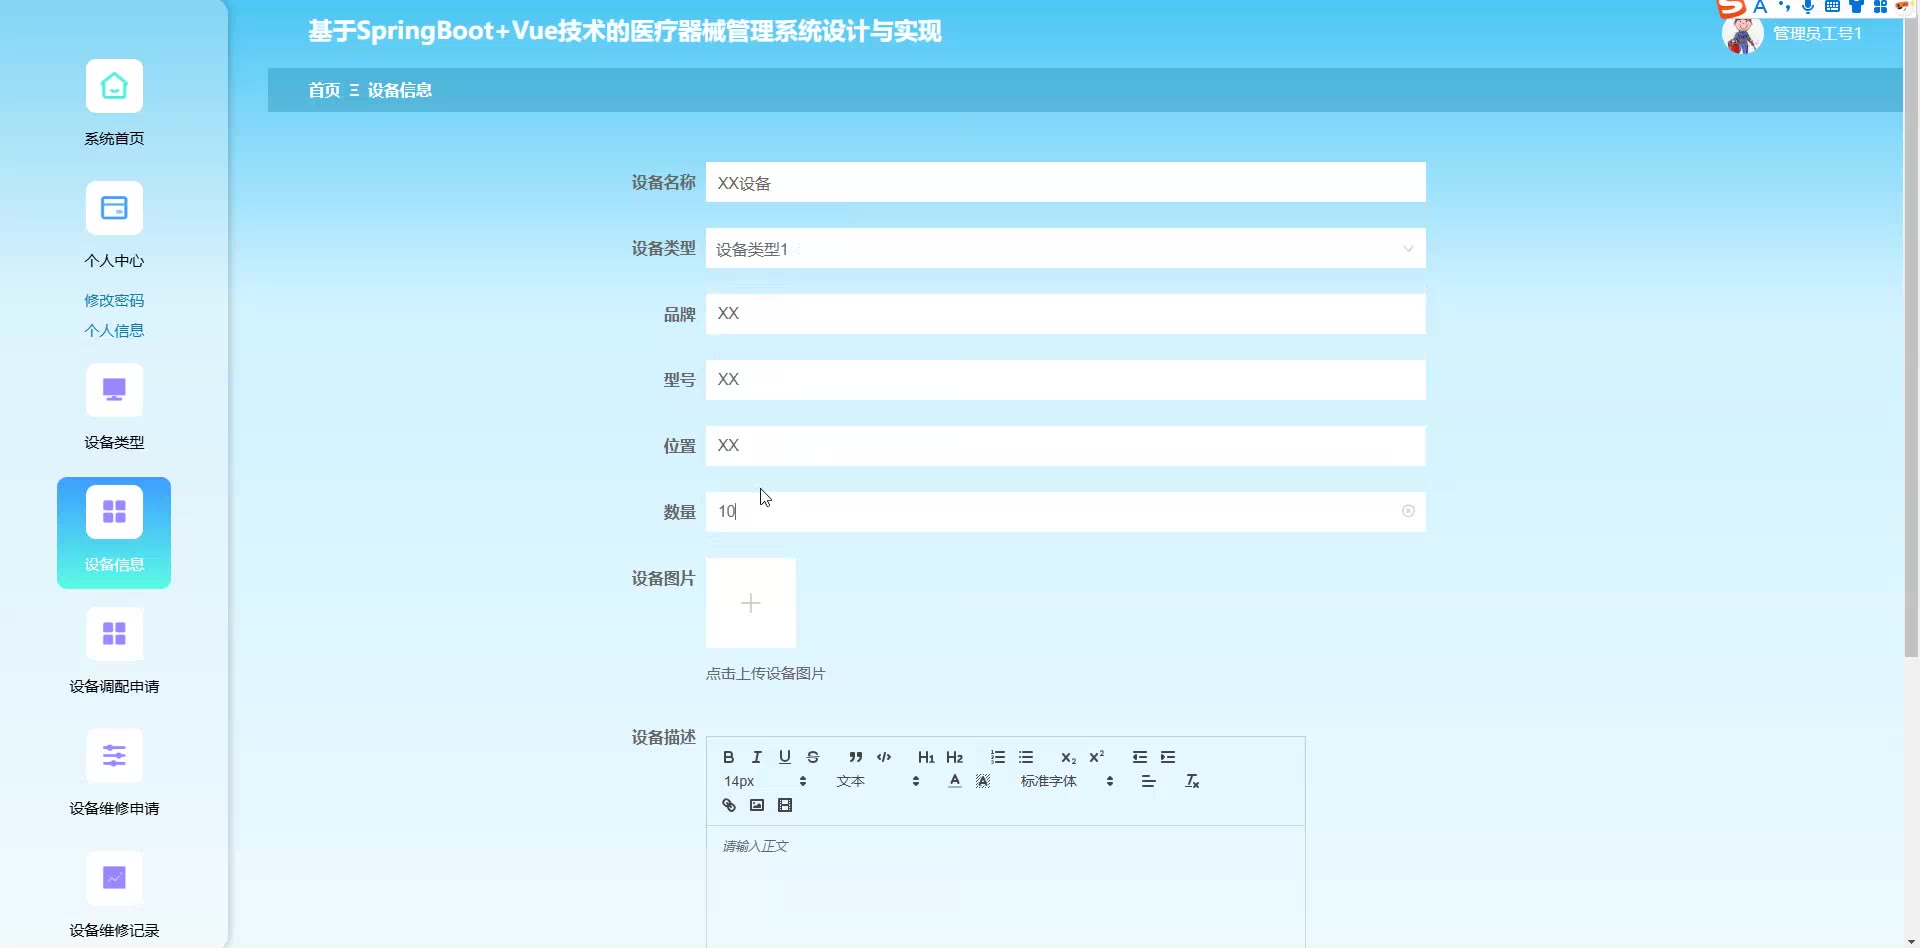
Task: Open the 个人信息 link
Action: click(x=114, y=330)
